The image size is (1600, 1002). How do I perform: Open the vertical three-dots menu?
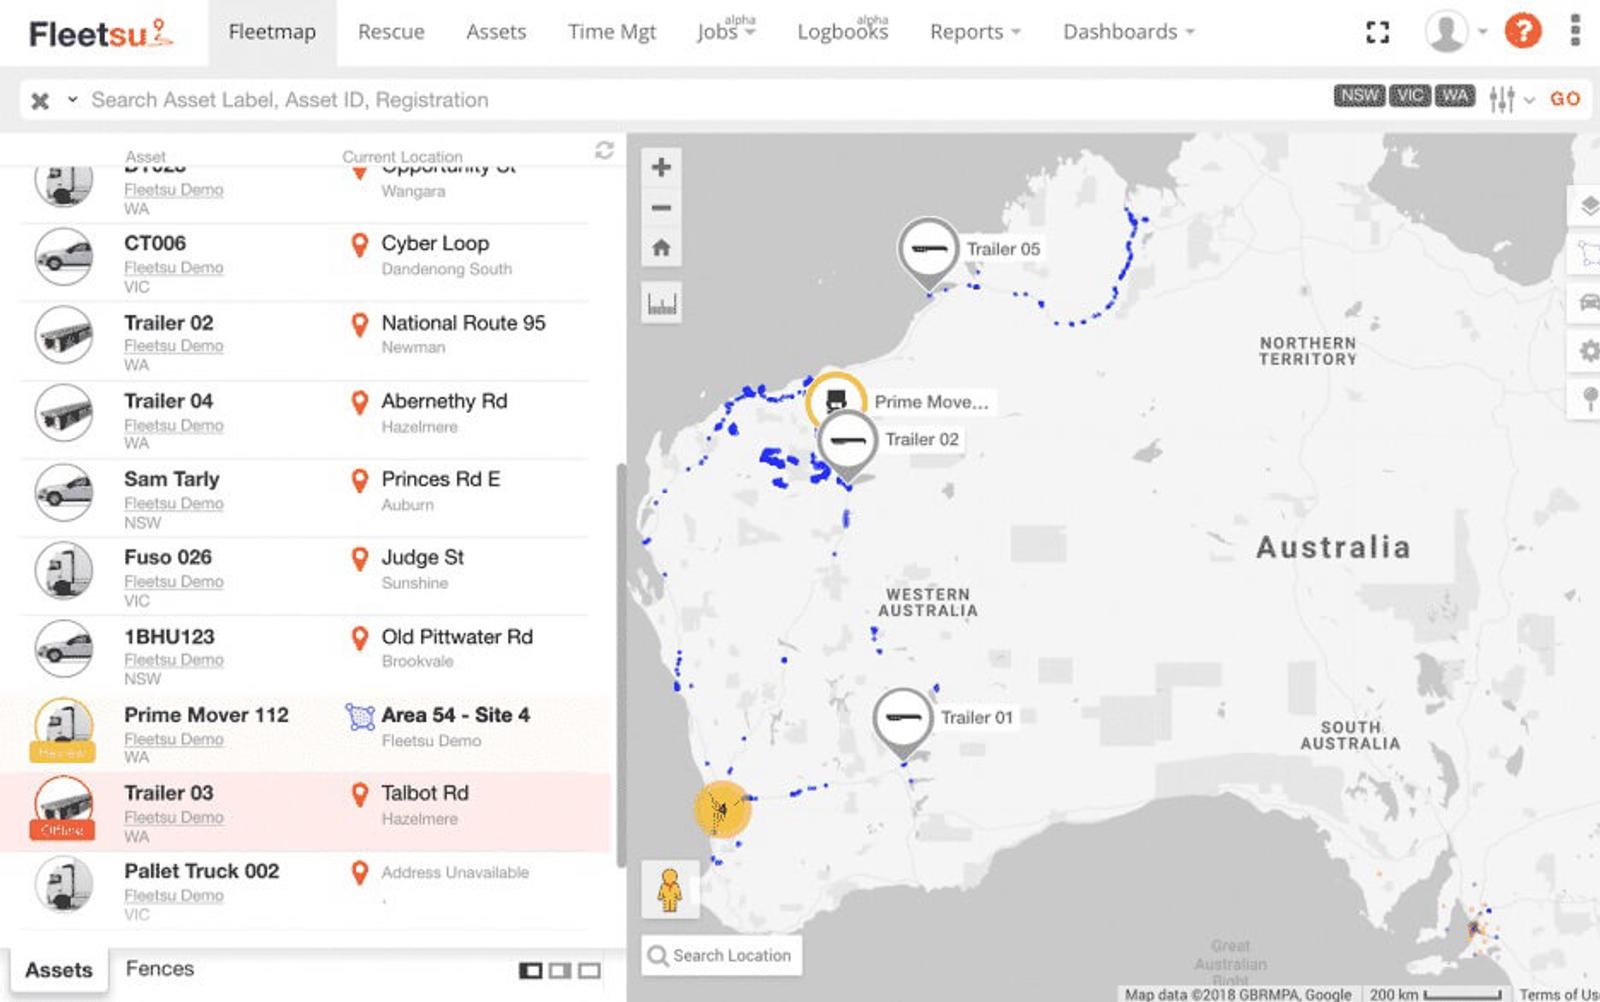coord(1575,31)
